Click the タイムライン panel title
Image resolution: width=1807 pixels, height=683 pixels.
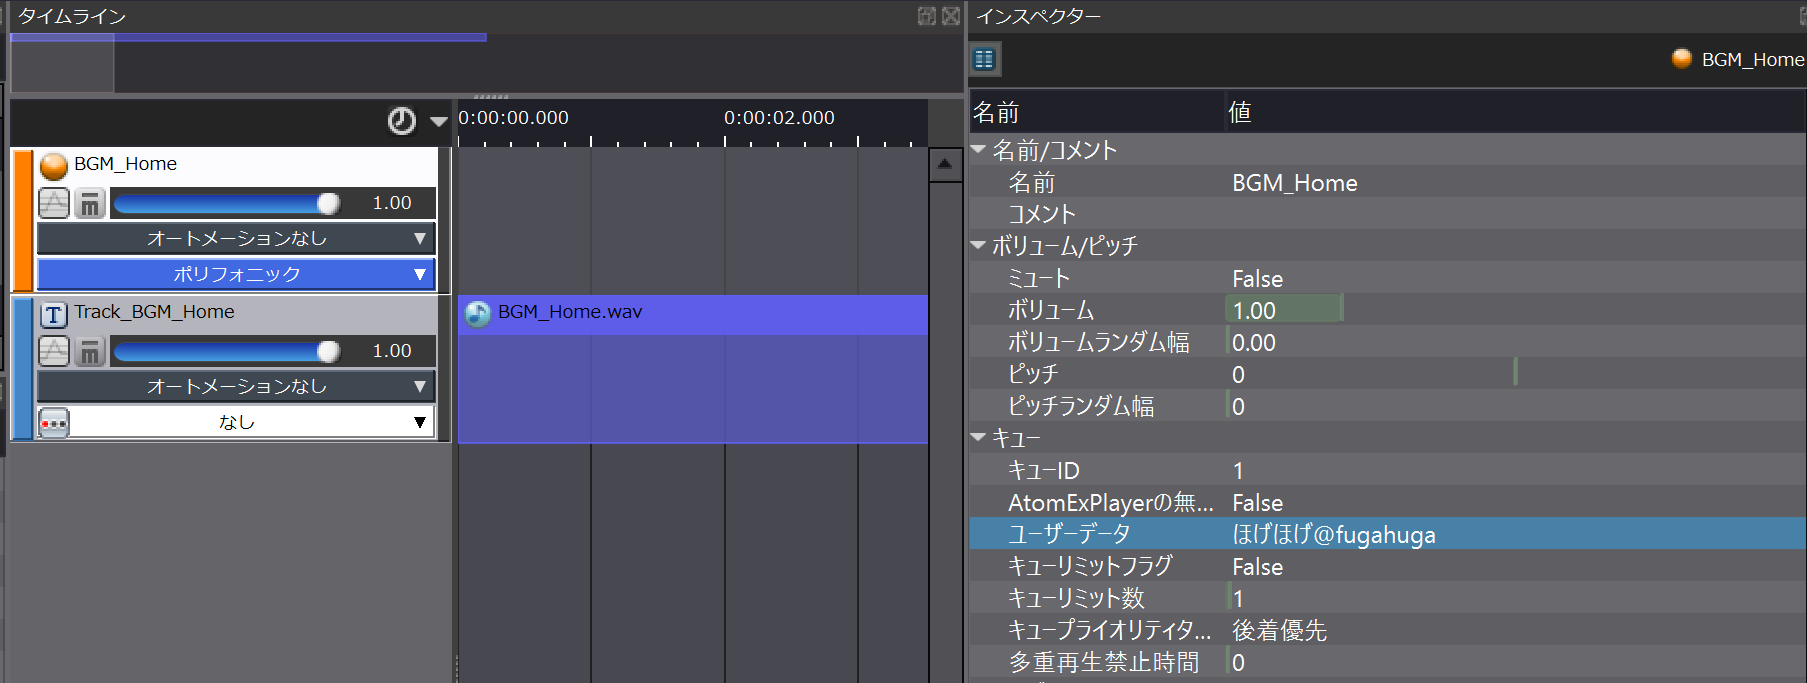(x=71, y=17)
